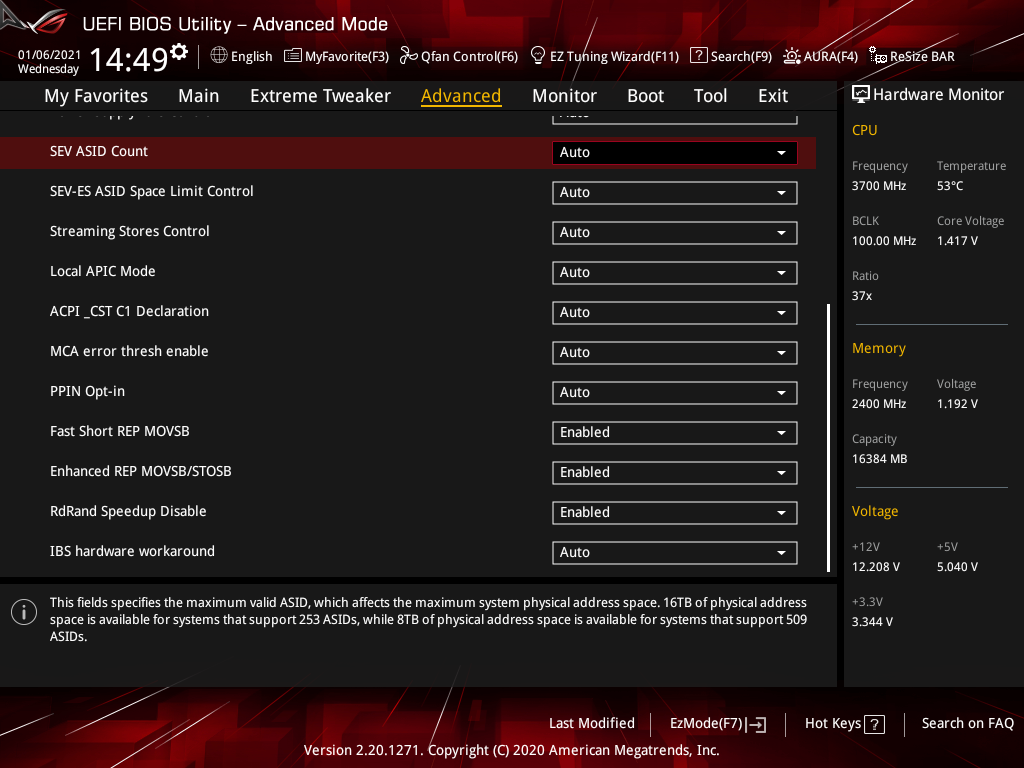Screen dimensions: 1024x768
Task: Click the globe language icon
Action: pos(219,56)
